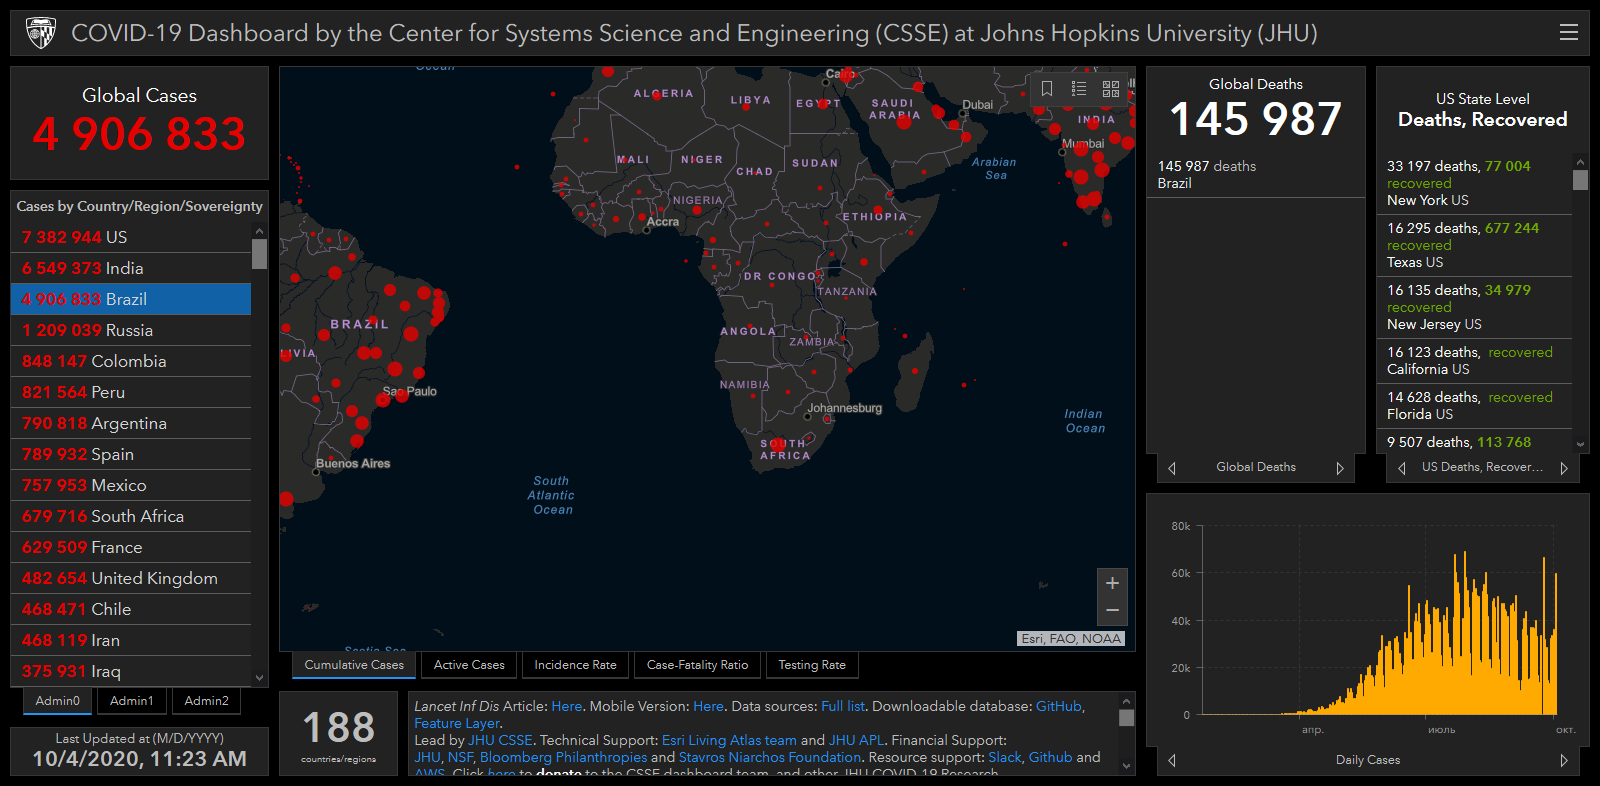Open the Full list data sources link
This screenshot has height=786, width=1600.
pyautogui.click(x=843, y=706)
